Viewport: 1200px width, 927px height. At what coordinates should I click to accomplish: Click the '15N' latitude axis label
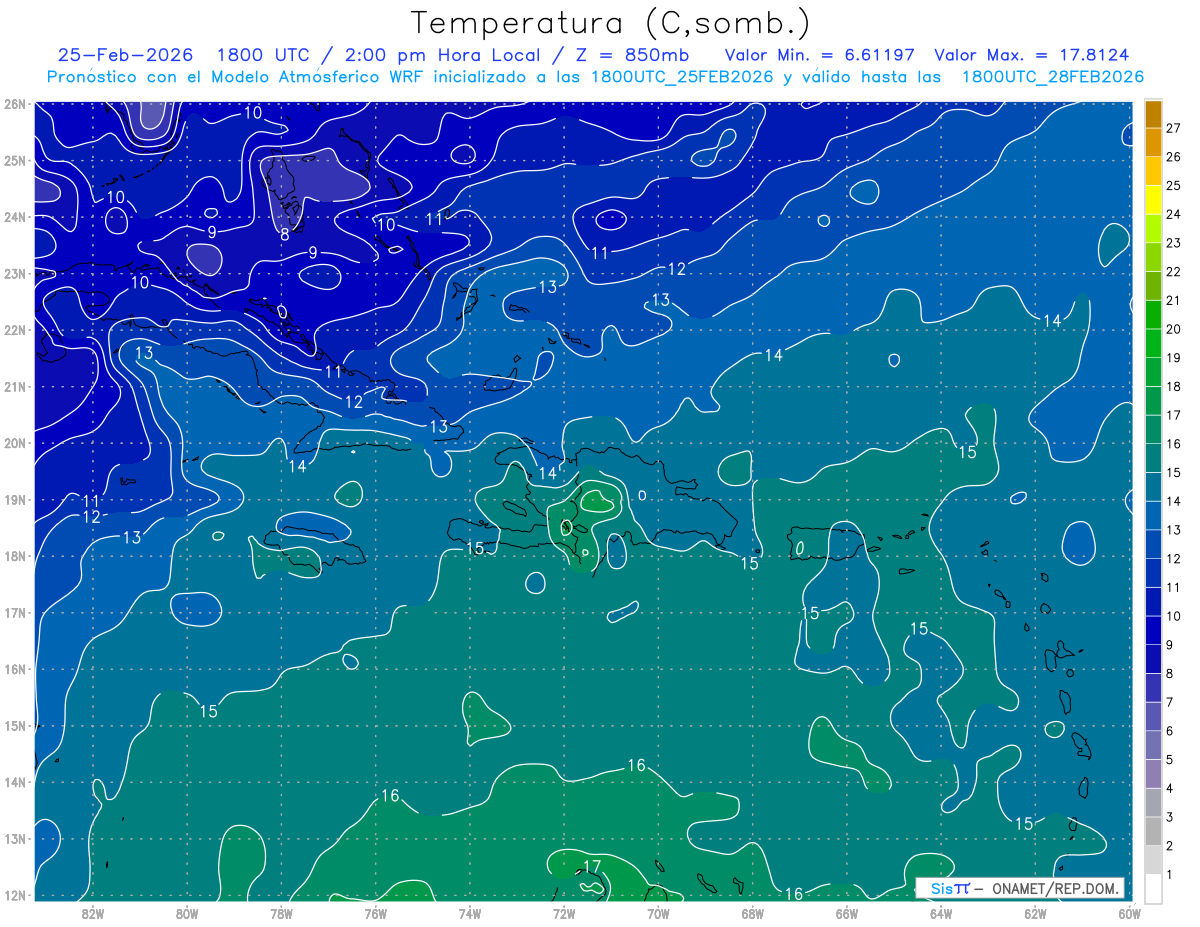point(14,725)
